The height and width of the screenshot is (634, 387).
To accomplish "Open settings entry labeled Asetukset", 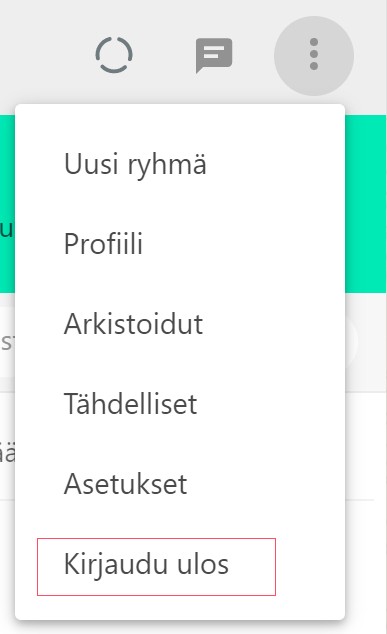I will pos(125,484).
